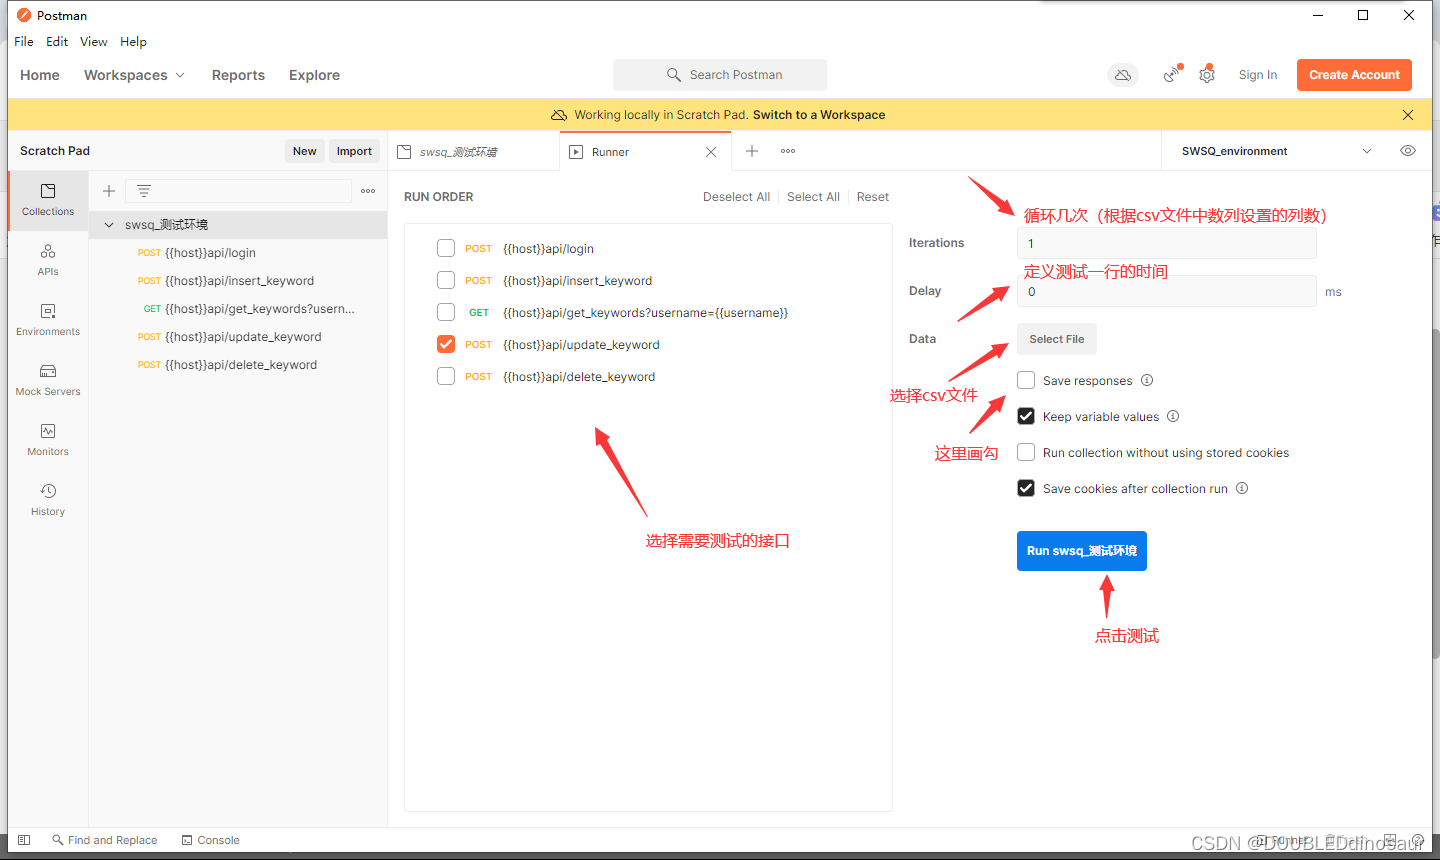Viewport: 1440px width, 860px height.
Task: Click Select File for data
Action: tap(1057, 339)
